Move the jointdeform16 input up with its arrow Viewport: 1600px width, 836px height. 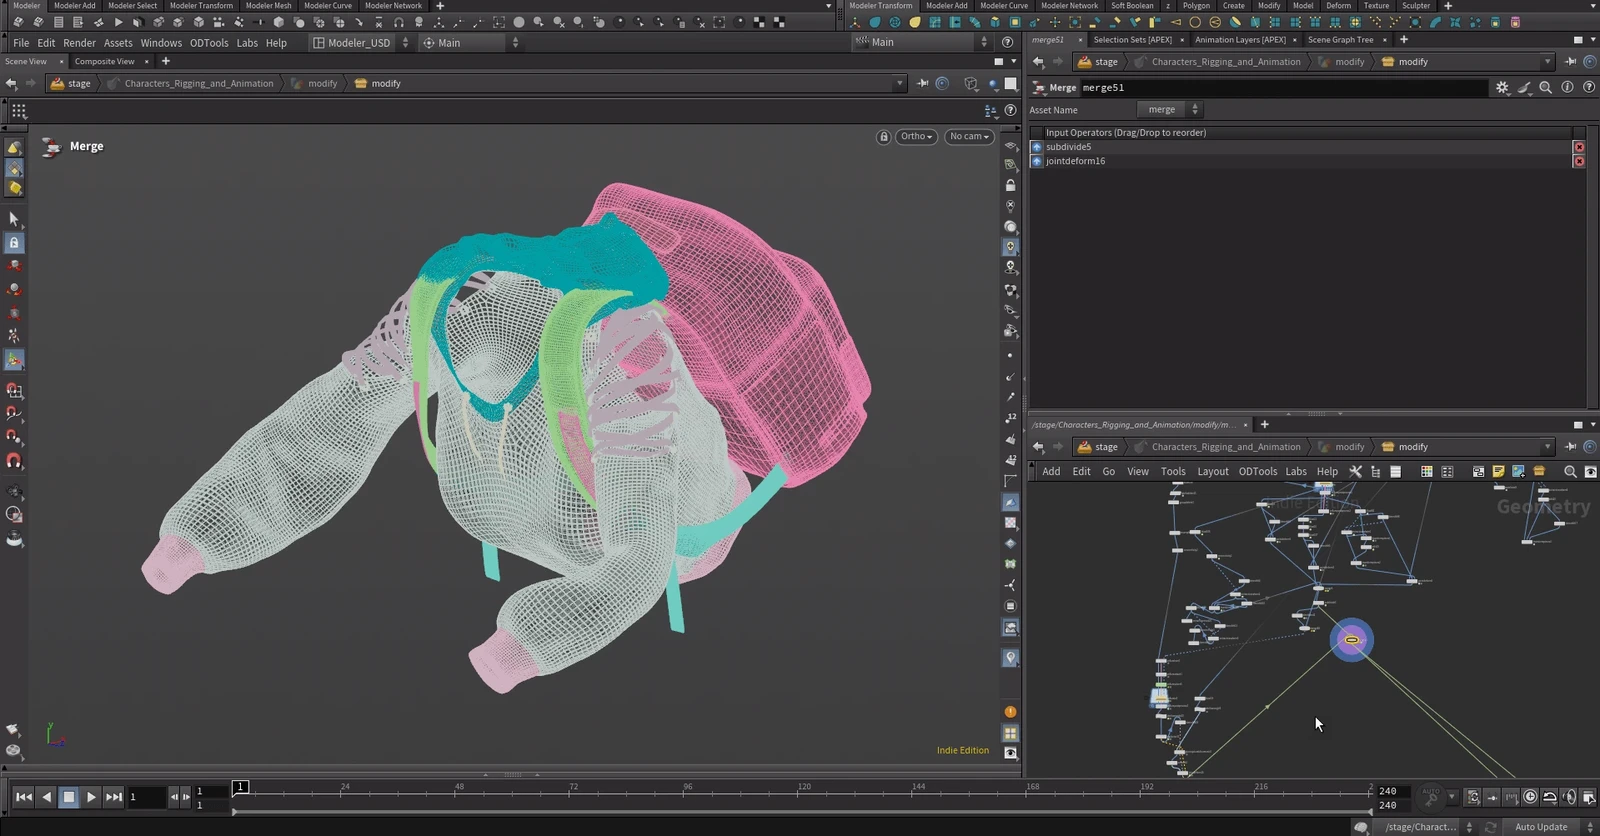1036,161
